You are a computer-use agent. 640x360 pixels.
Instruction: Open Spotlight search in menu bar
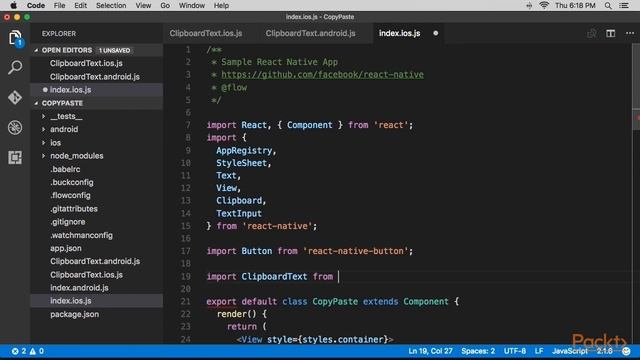click(x=608, y=5)
